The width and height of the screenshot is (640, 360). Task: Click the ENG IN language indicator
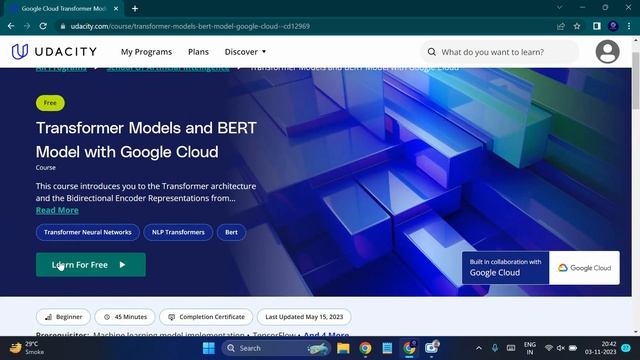click(x=530, y=348)
